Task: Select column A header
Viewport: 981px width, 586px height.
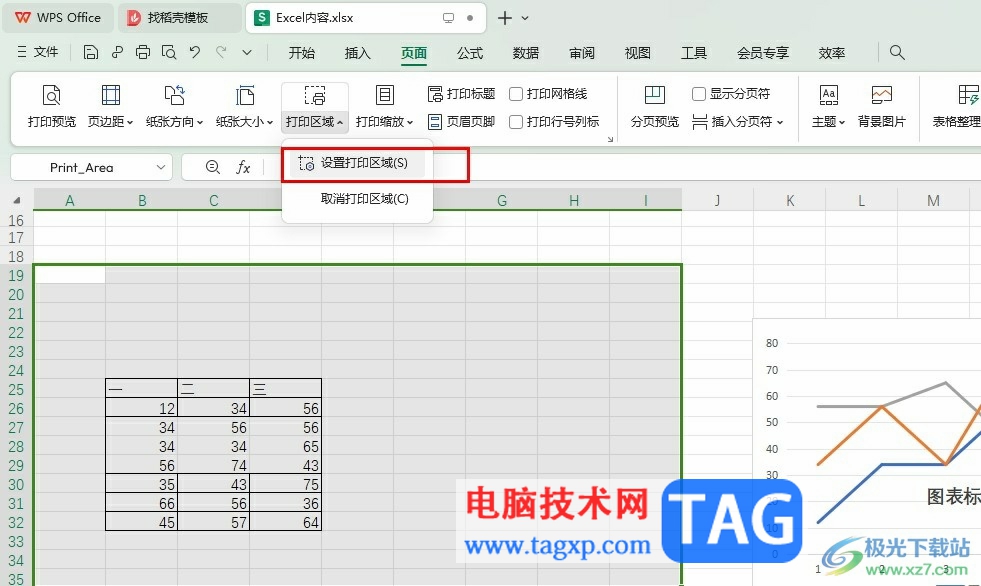Action: click(x=69, y=201)
